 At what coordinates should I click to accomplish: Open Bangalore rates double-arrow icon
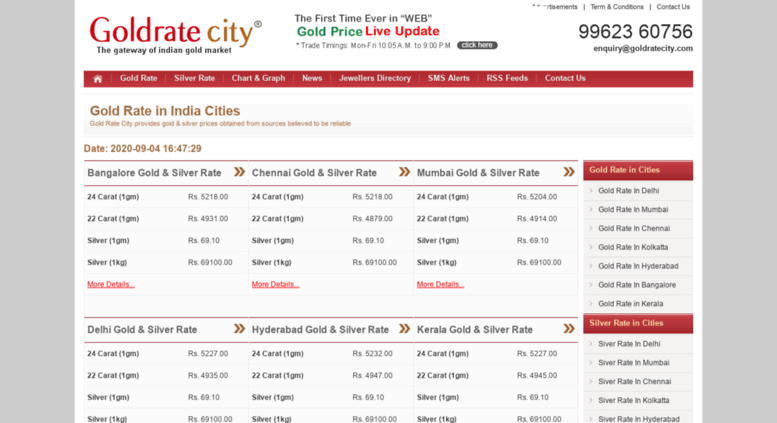(x=239, y=172)
